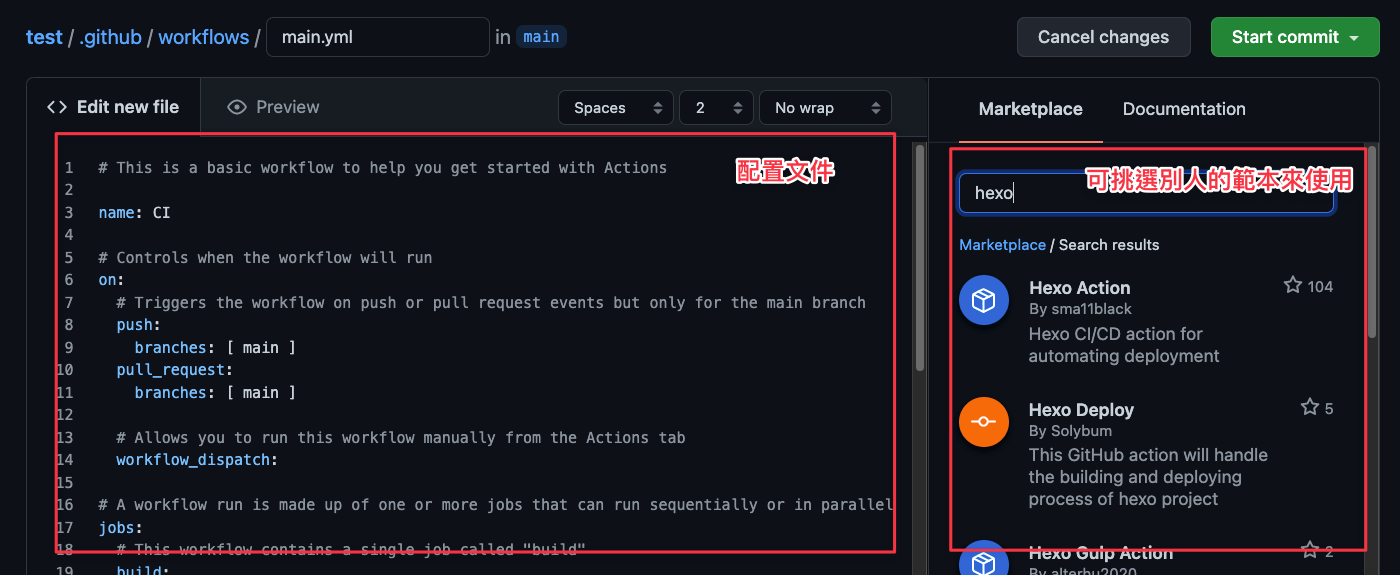Go to the test repository breadcrumb
Screen dimensions: 1400x575
click(44, 37)
